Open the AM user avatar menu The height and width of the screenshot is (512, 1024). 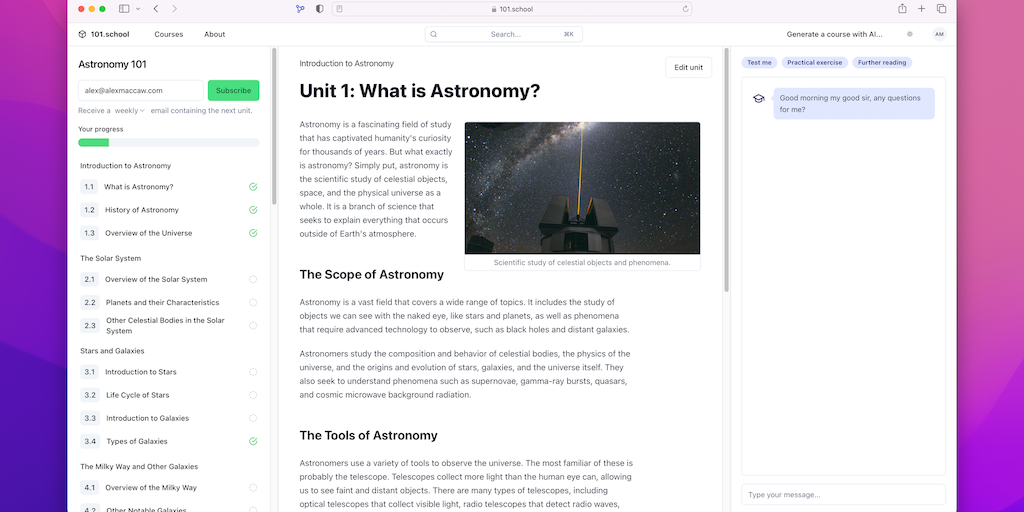(938, 34)
